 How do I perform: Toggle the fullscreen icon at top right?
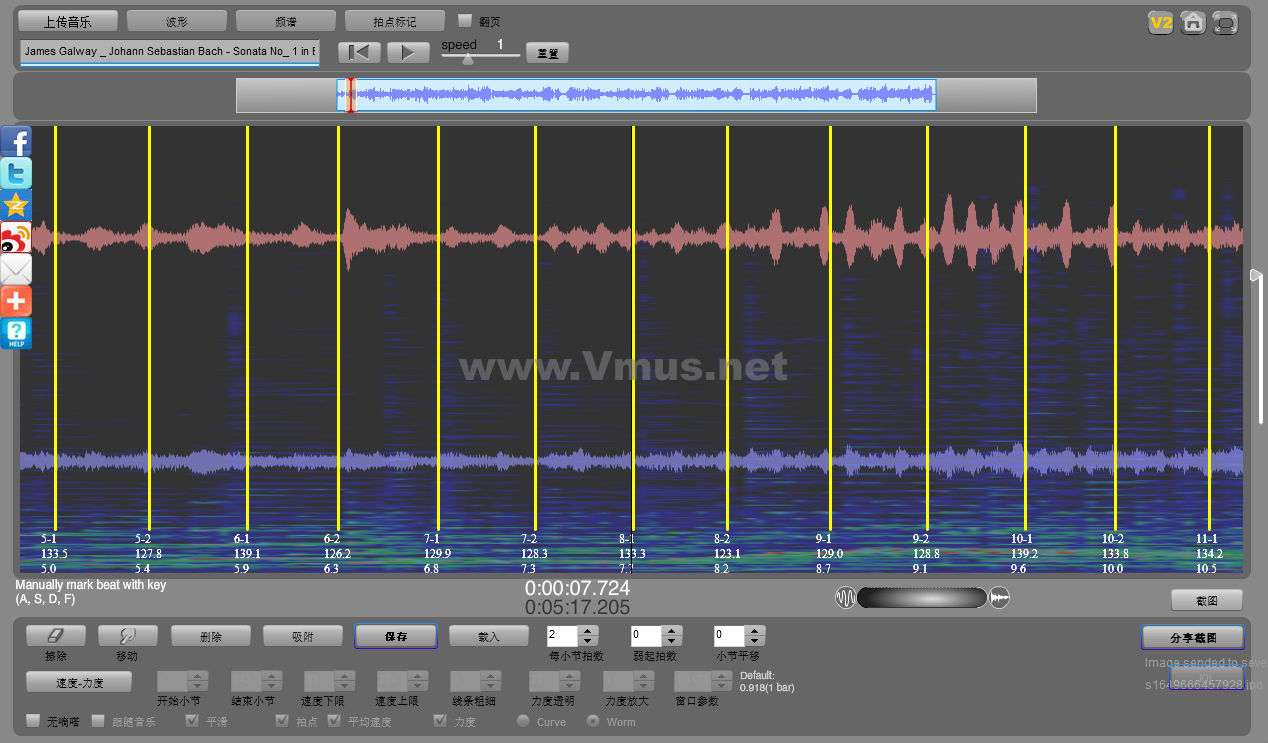click(1225, 23)
